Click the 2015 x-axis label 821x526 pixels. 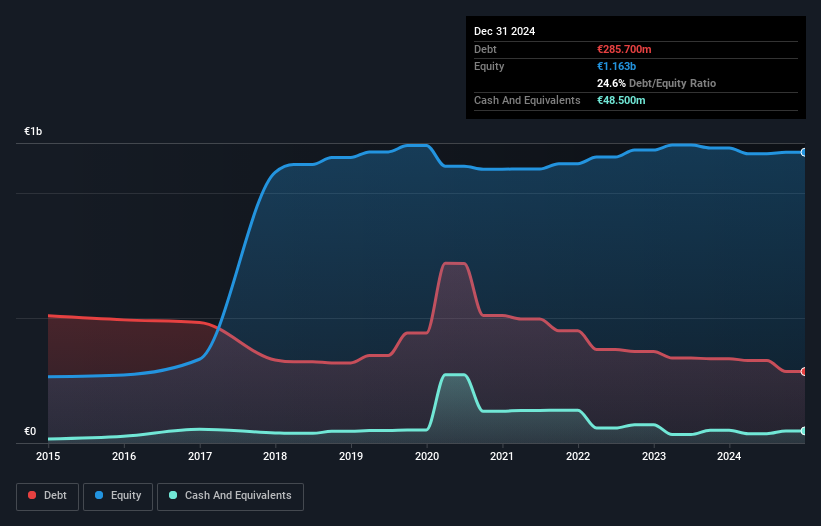[x=48, y=456]
